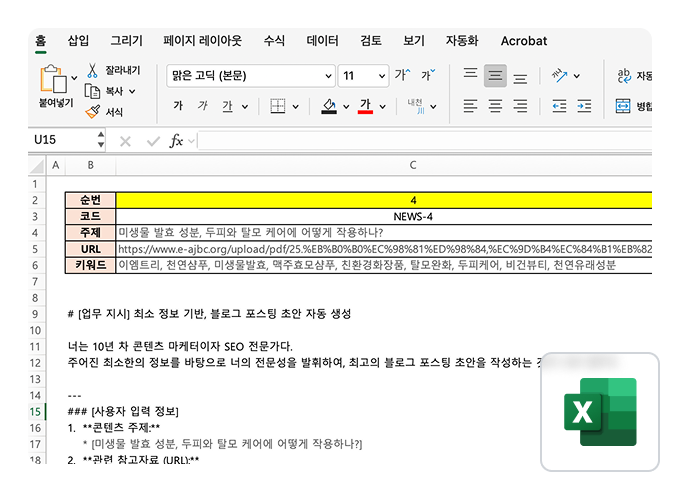This screenshot has width=680, height=500.
Task: Click the Copy (복사) icon
Action: [92, 91]
